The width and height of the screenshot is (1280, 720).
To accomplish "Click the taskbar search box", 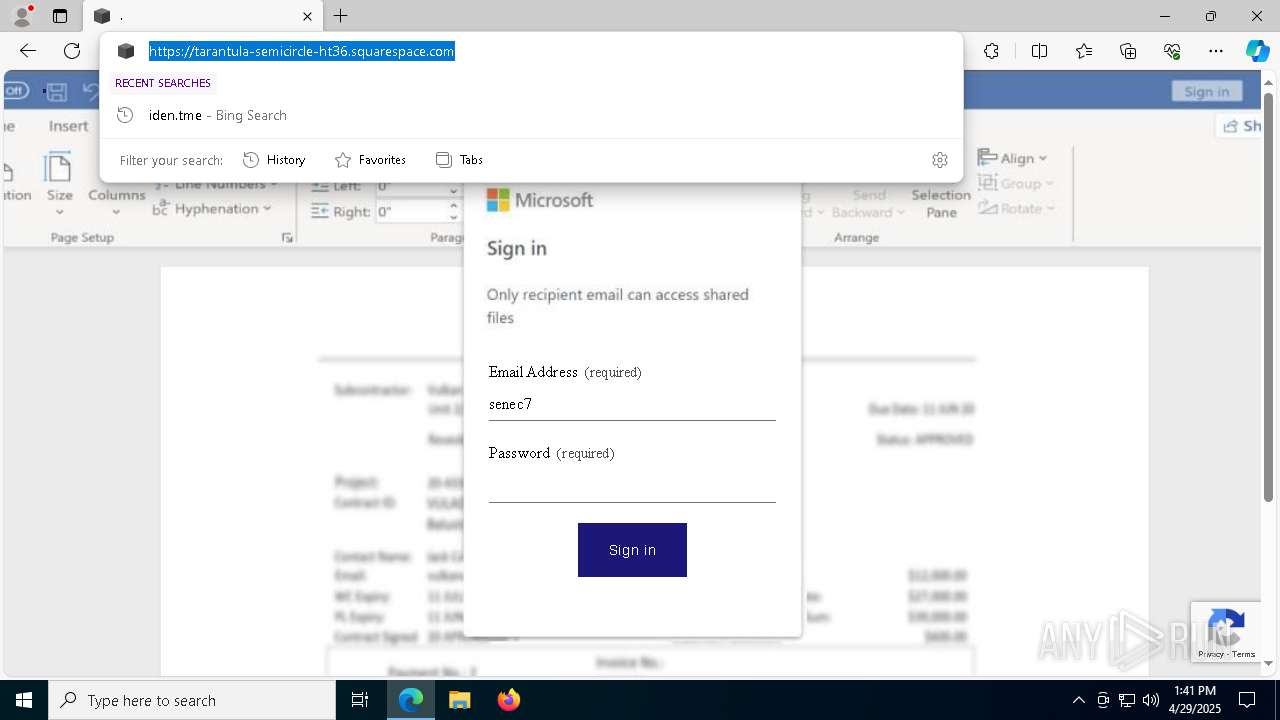I will pos(192,700).
